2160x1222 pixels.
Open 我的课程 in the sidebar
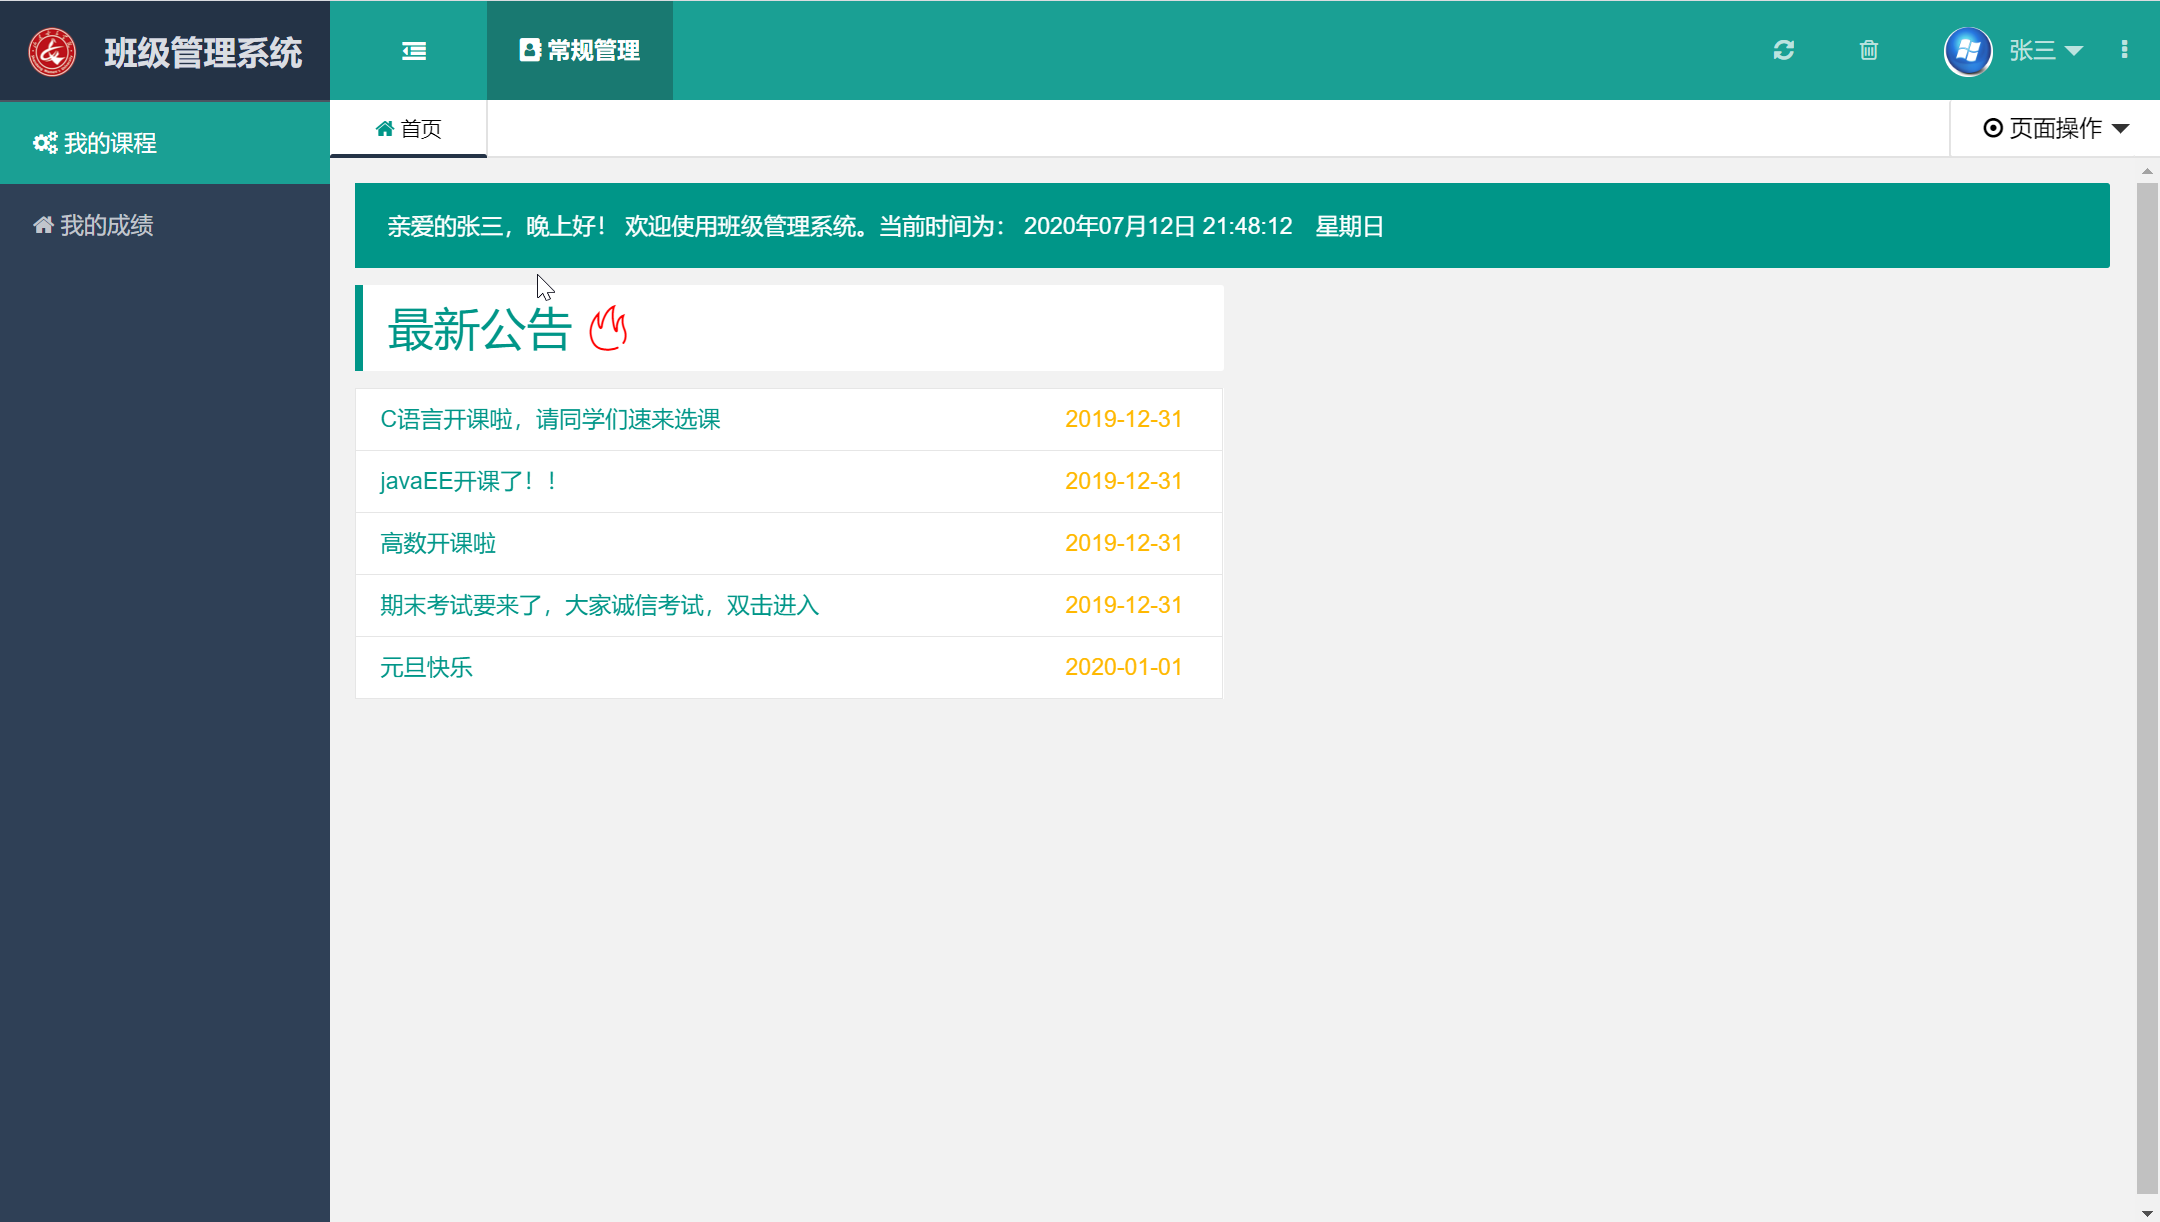tap(165, 143)
